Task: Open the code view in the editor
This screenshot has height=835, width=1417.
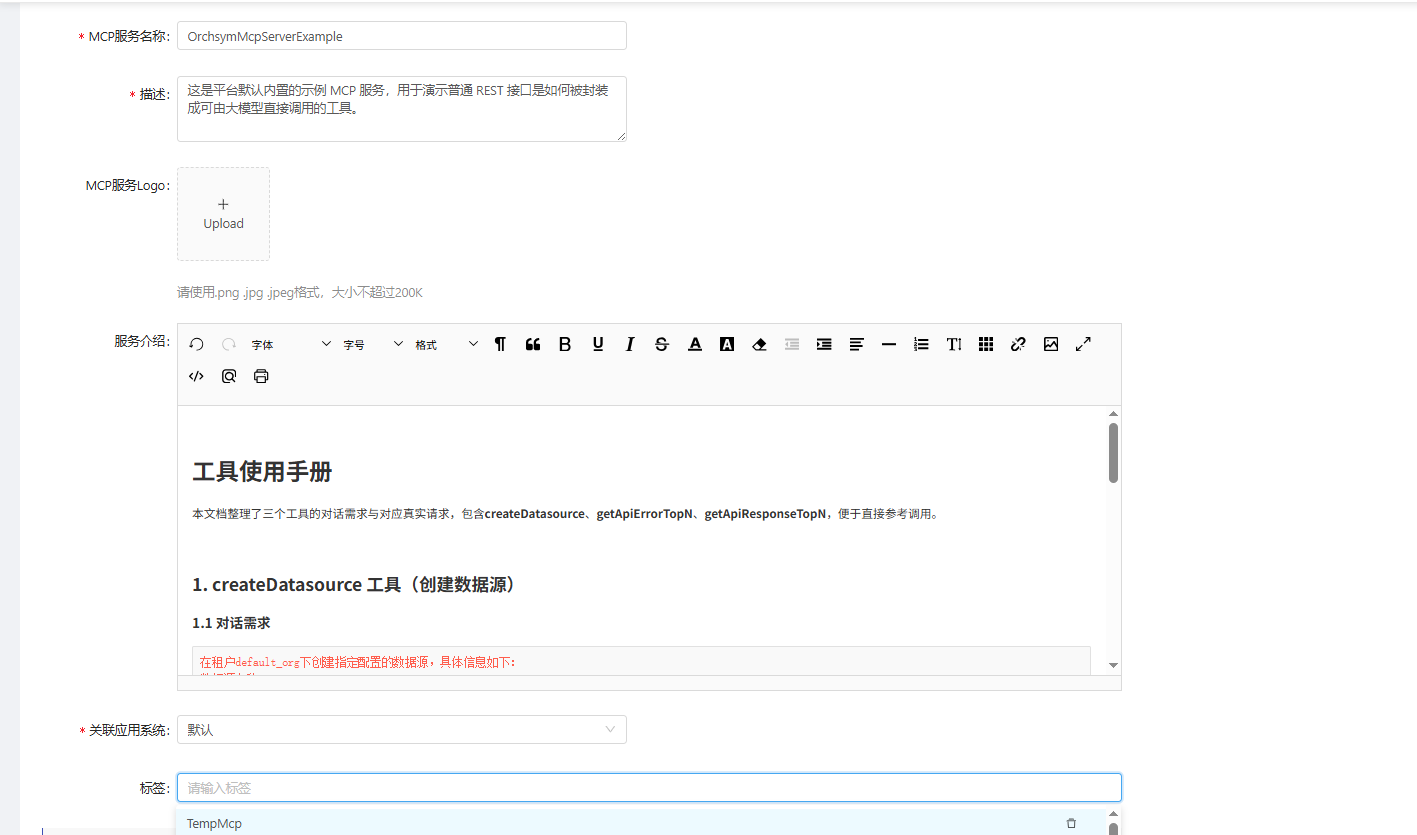Action: (196, 375)
